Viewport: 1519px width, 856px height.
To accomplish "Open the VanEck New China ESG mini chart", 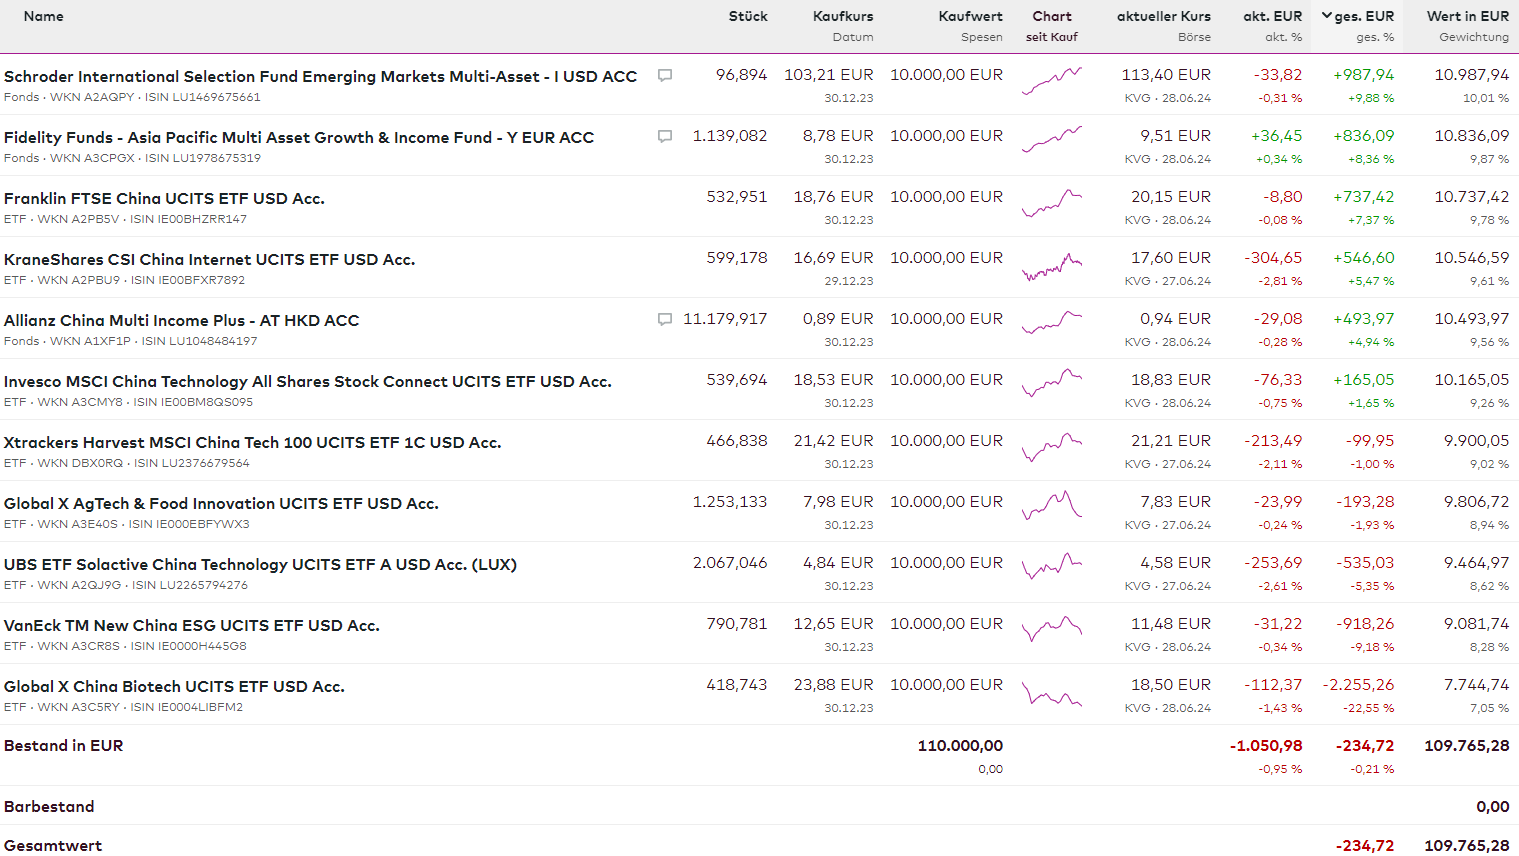I will pyautogui.click(x=1052, y=630).
